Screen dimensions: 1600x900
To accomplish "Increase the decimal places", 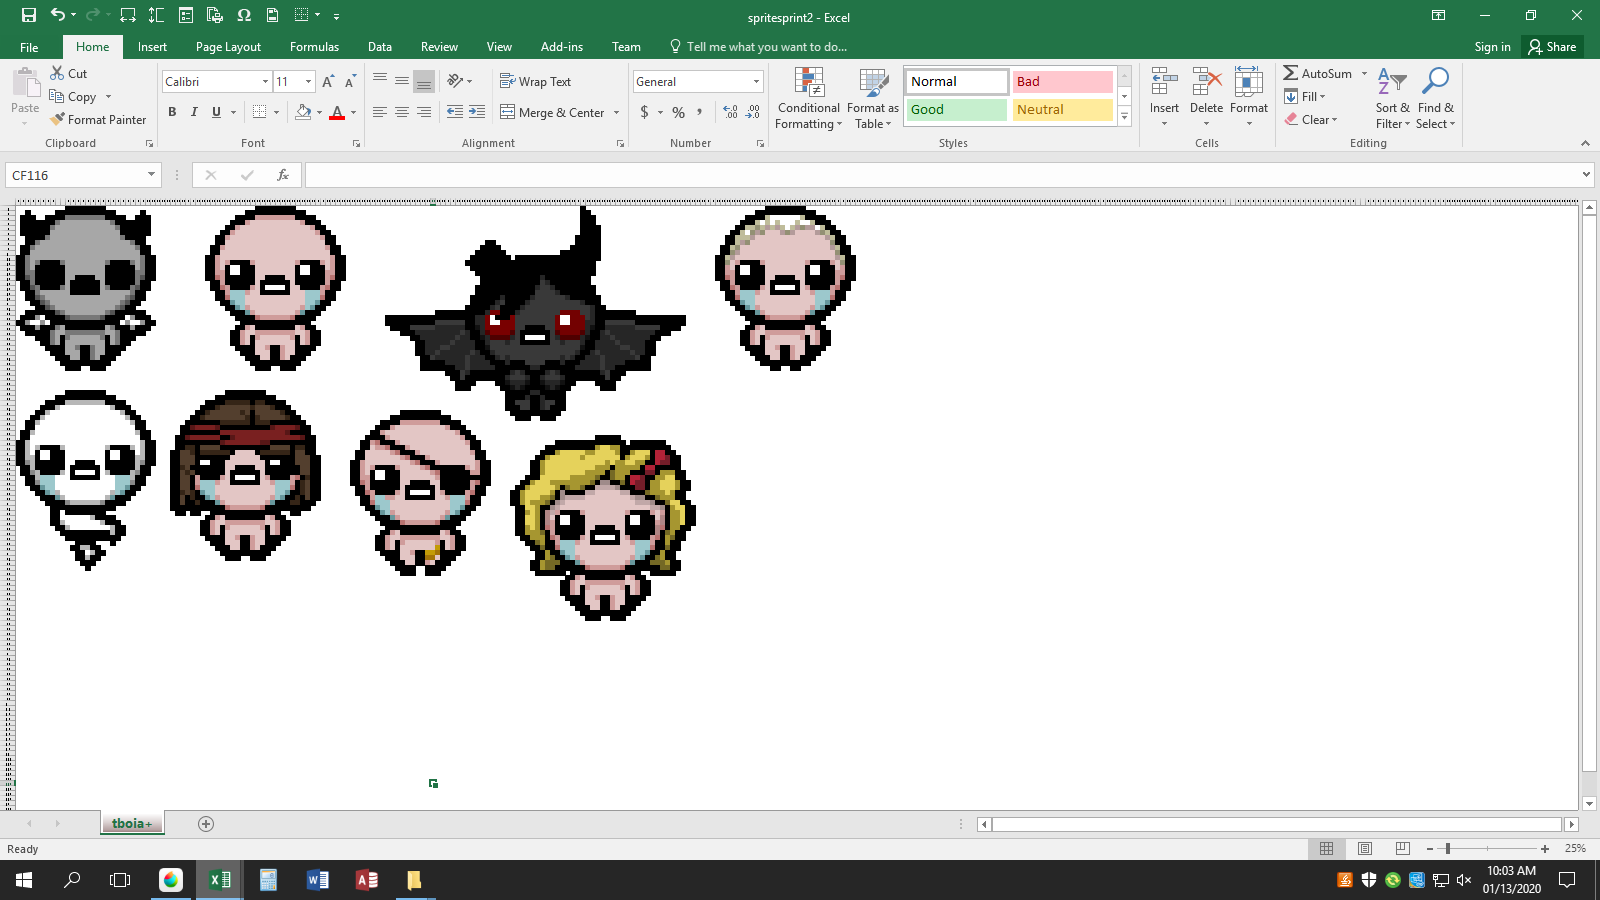I will pos(730,112).
